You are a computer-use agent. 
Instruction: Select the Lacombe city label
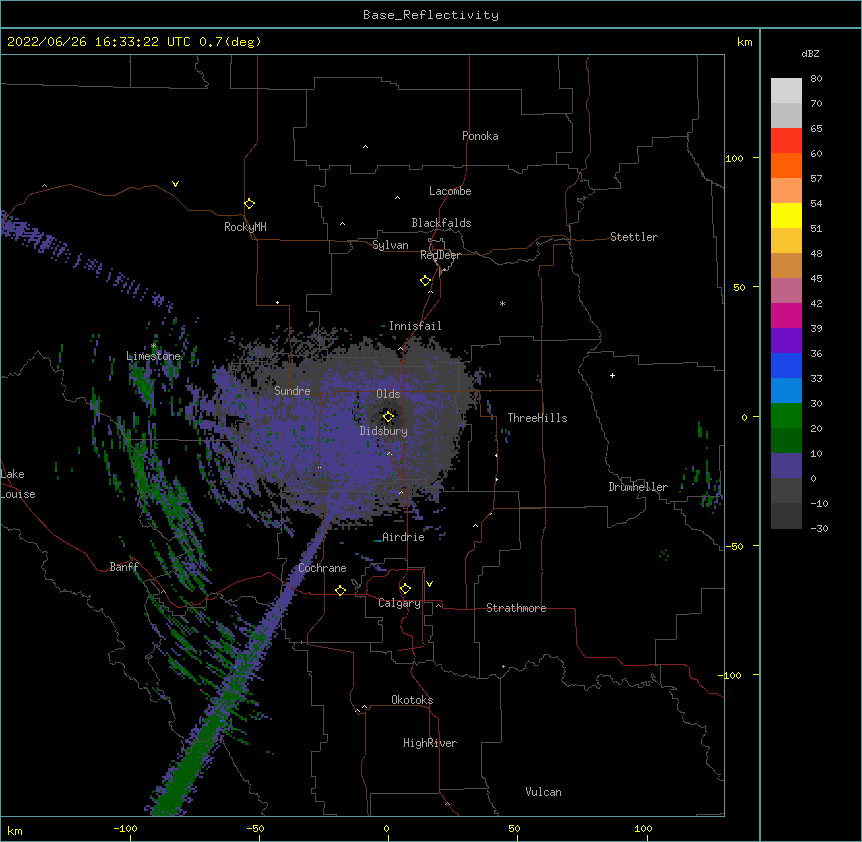pos(450,191)
